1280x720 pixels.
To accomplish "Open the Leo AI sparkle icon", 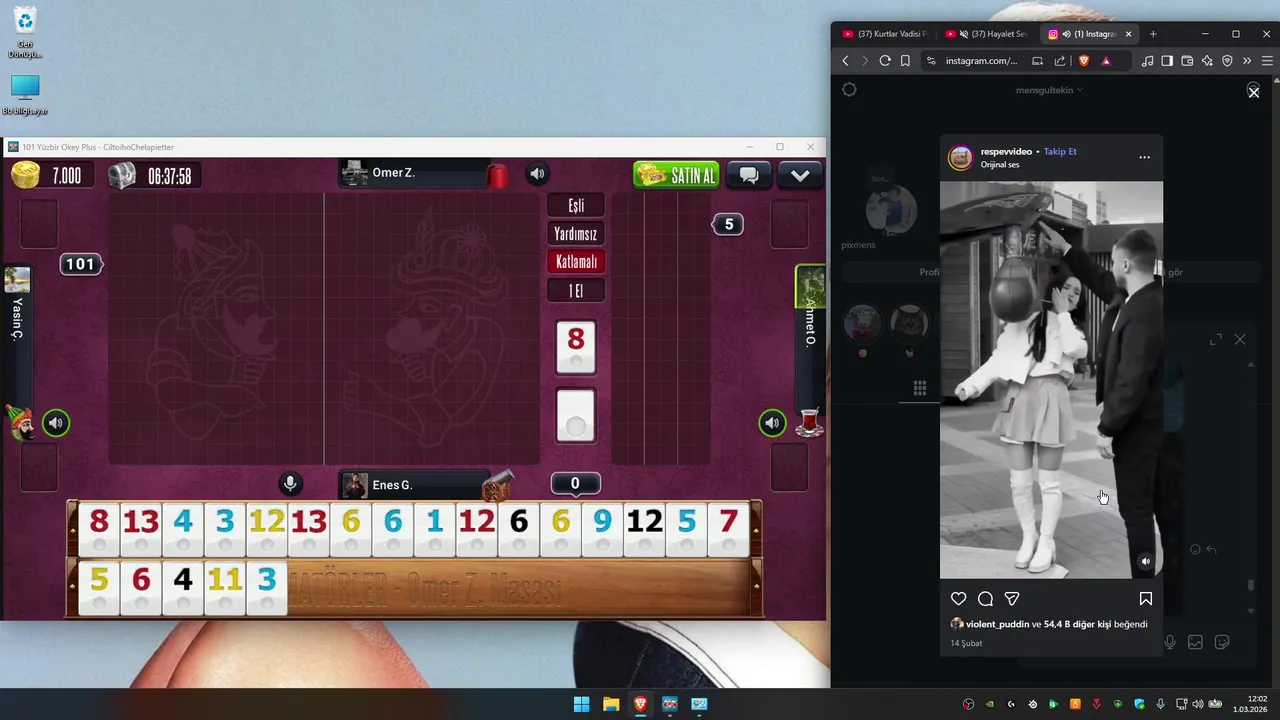I will tap(1207, 61).
